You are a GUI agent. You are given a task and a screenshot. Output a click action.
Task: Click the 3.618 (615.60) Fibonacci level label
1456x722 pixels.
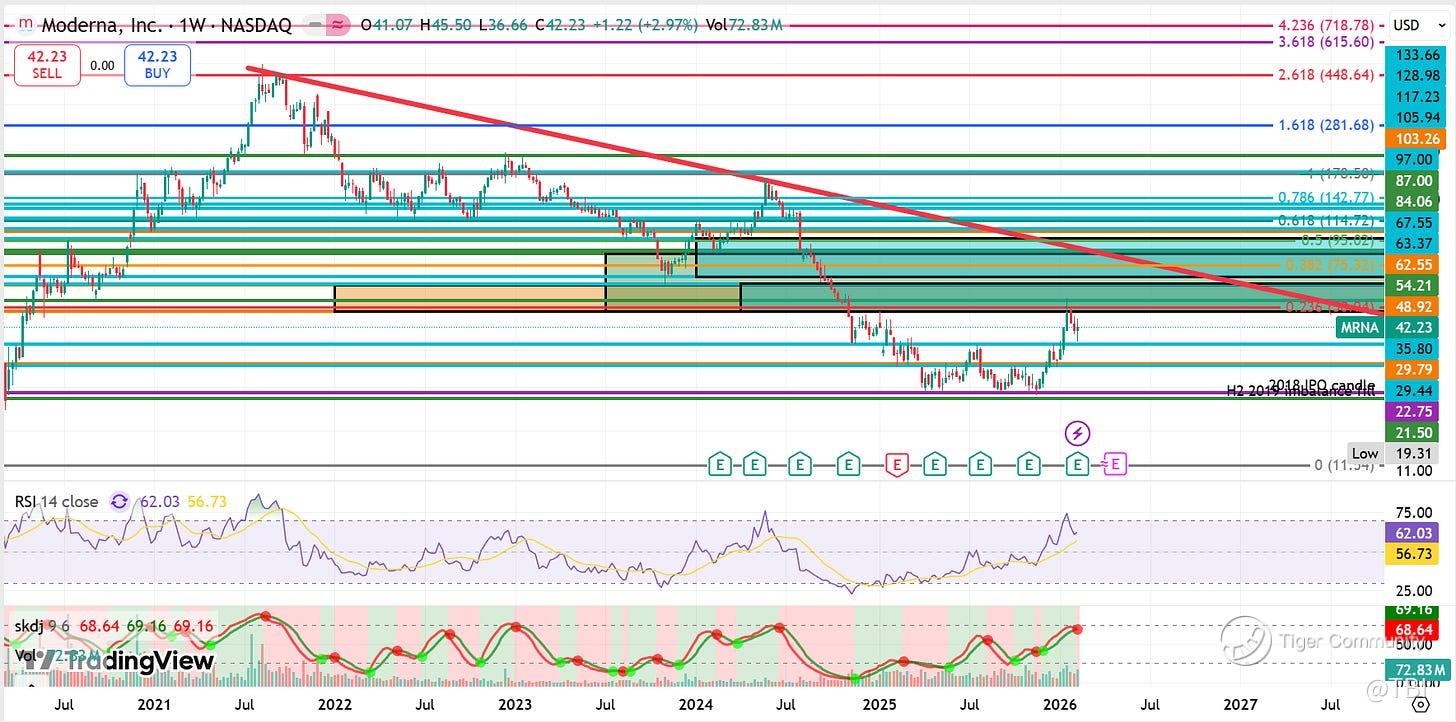(1327, 42)
